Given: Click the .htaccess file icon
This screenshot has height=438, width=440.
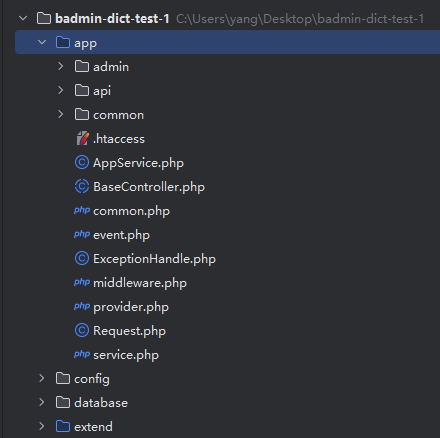Looking at the screenshot, I should (82, 138).
